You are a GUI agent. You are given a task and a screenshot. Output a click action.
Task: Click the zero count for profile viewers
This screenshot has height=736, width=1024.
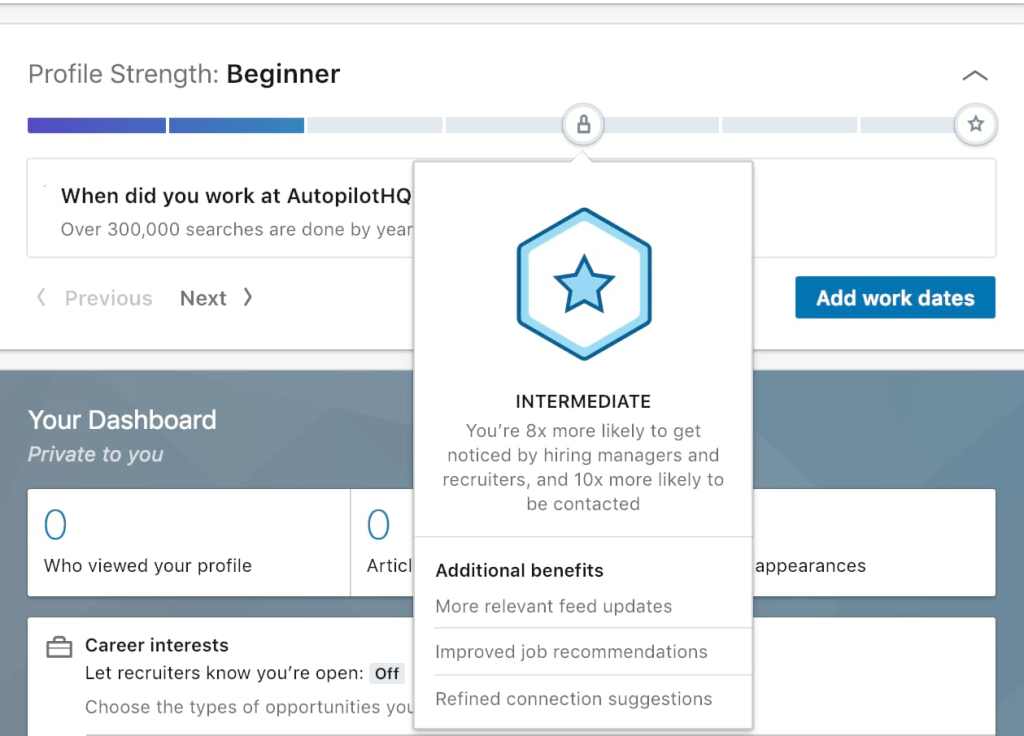coord(55,524)
